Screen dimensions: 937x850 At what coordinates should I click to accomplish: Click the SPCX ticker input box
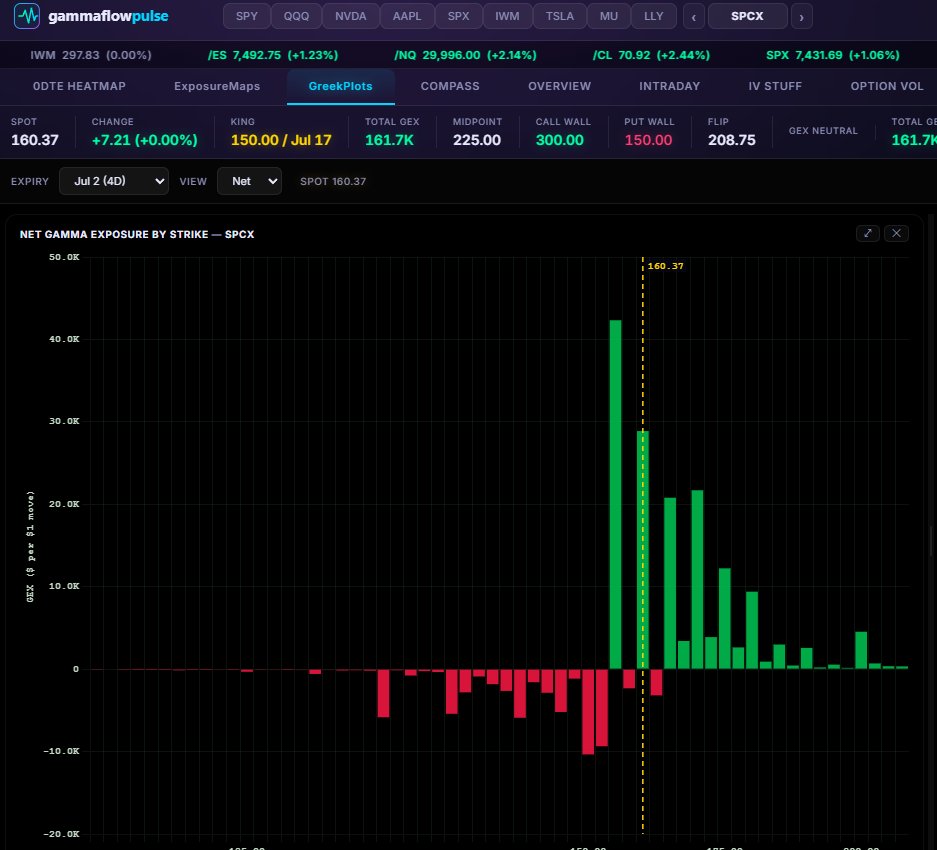coord(748,16)
